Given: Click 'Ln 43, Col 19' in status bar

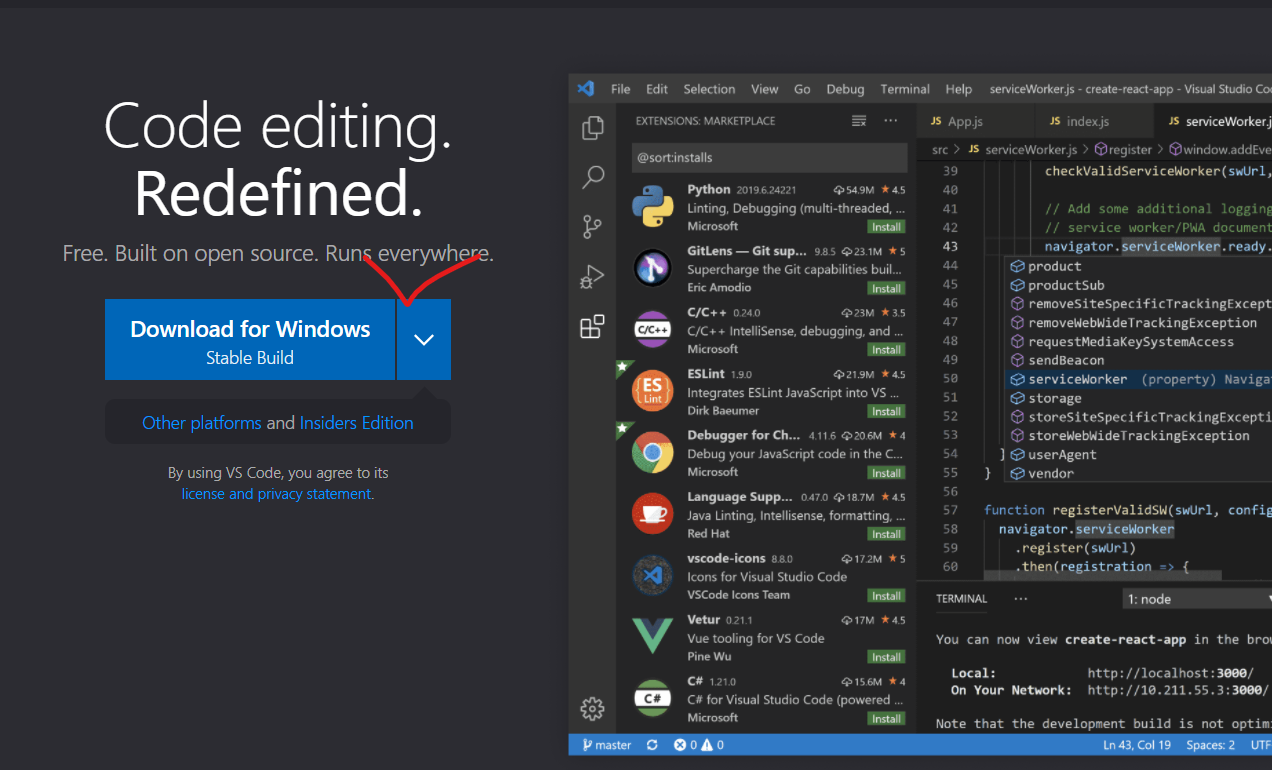Looking at the screenshot, I should click(x=1139, y=745).
